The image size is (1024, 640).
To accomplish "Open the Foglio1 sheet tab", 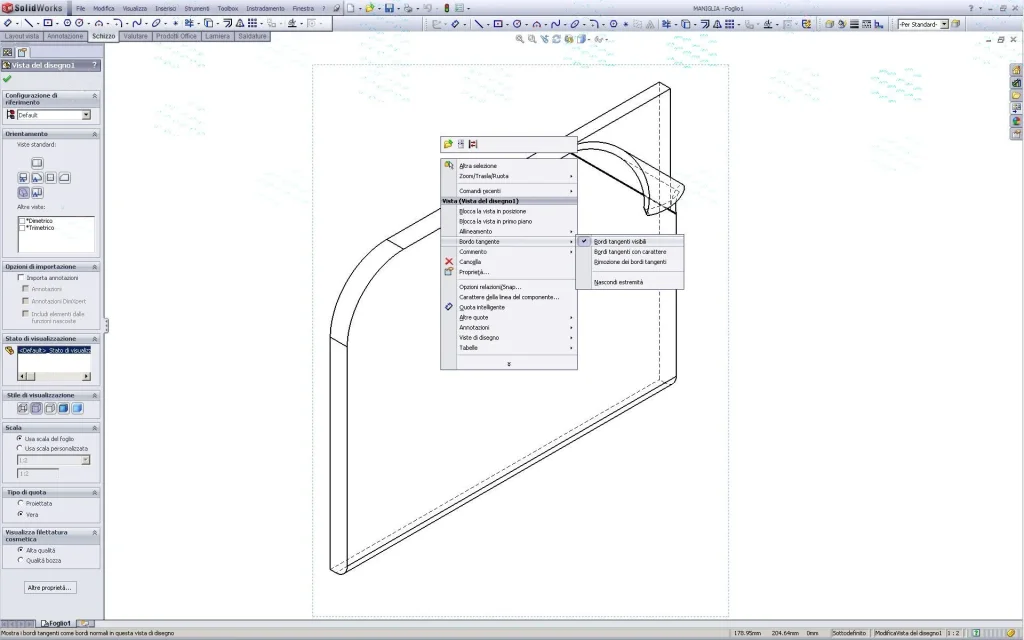I will click(57, 623).
